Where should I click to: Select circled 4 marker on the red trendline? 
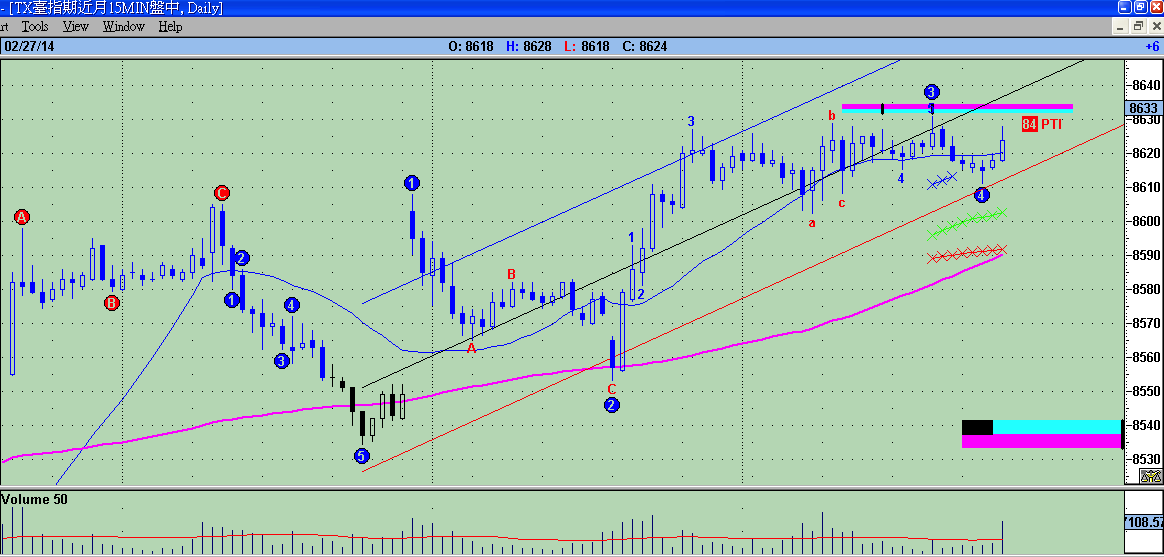pos(982,195)
